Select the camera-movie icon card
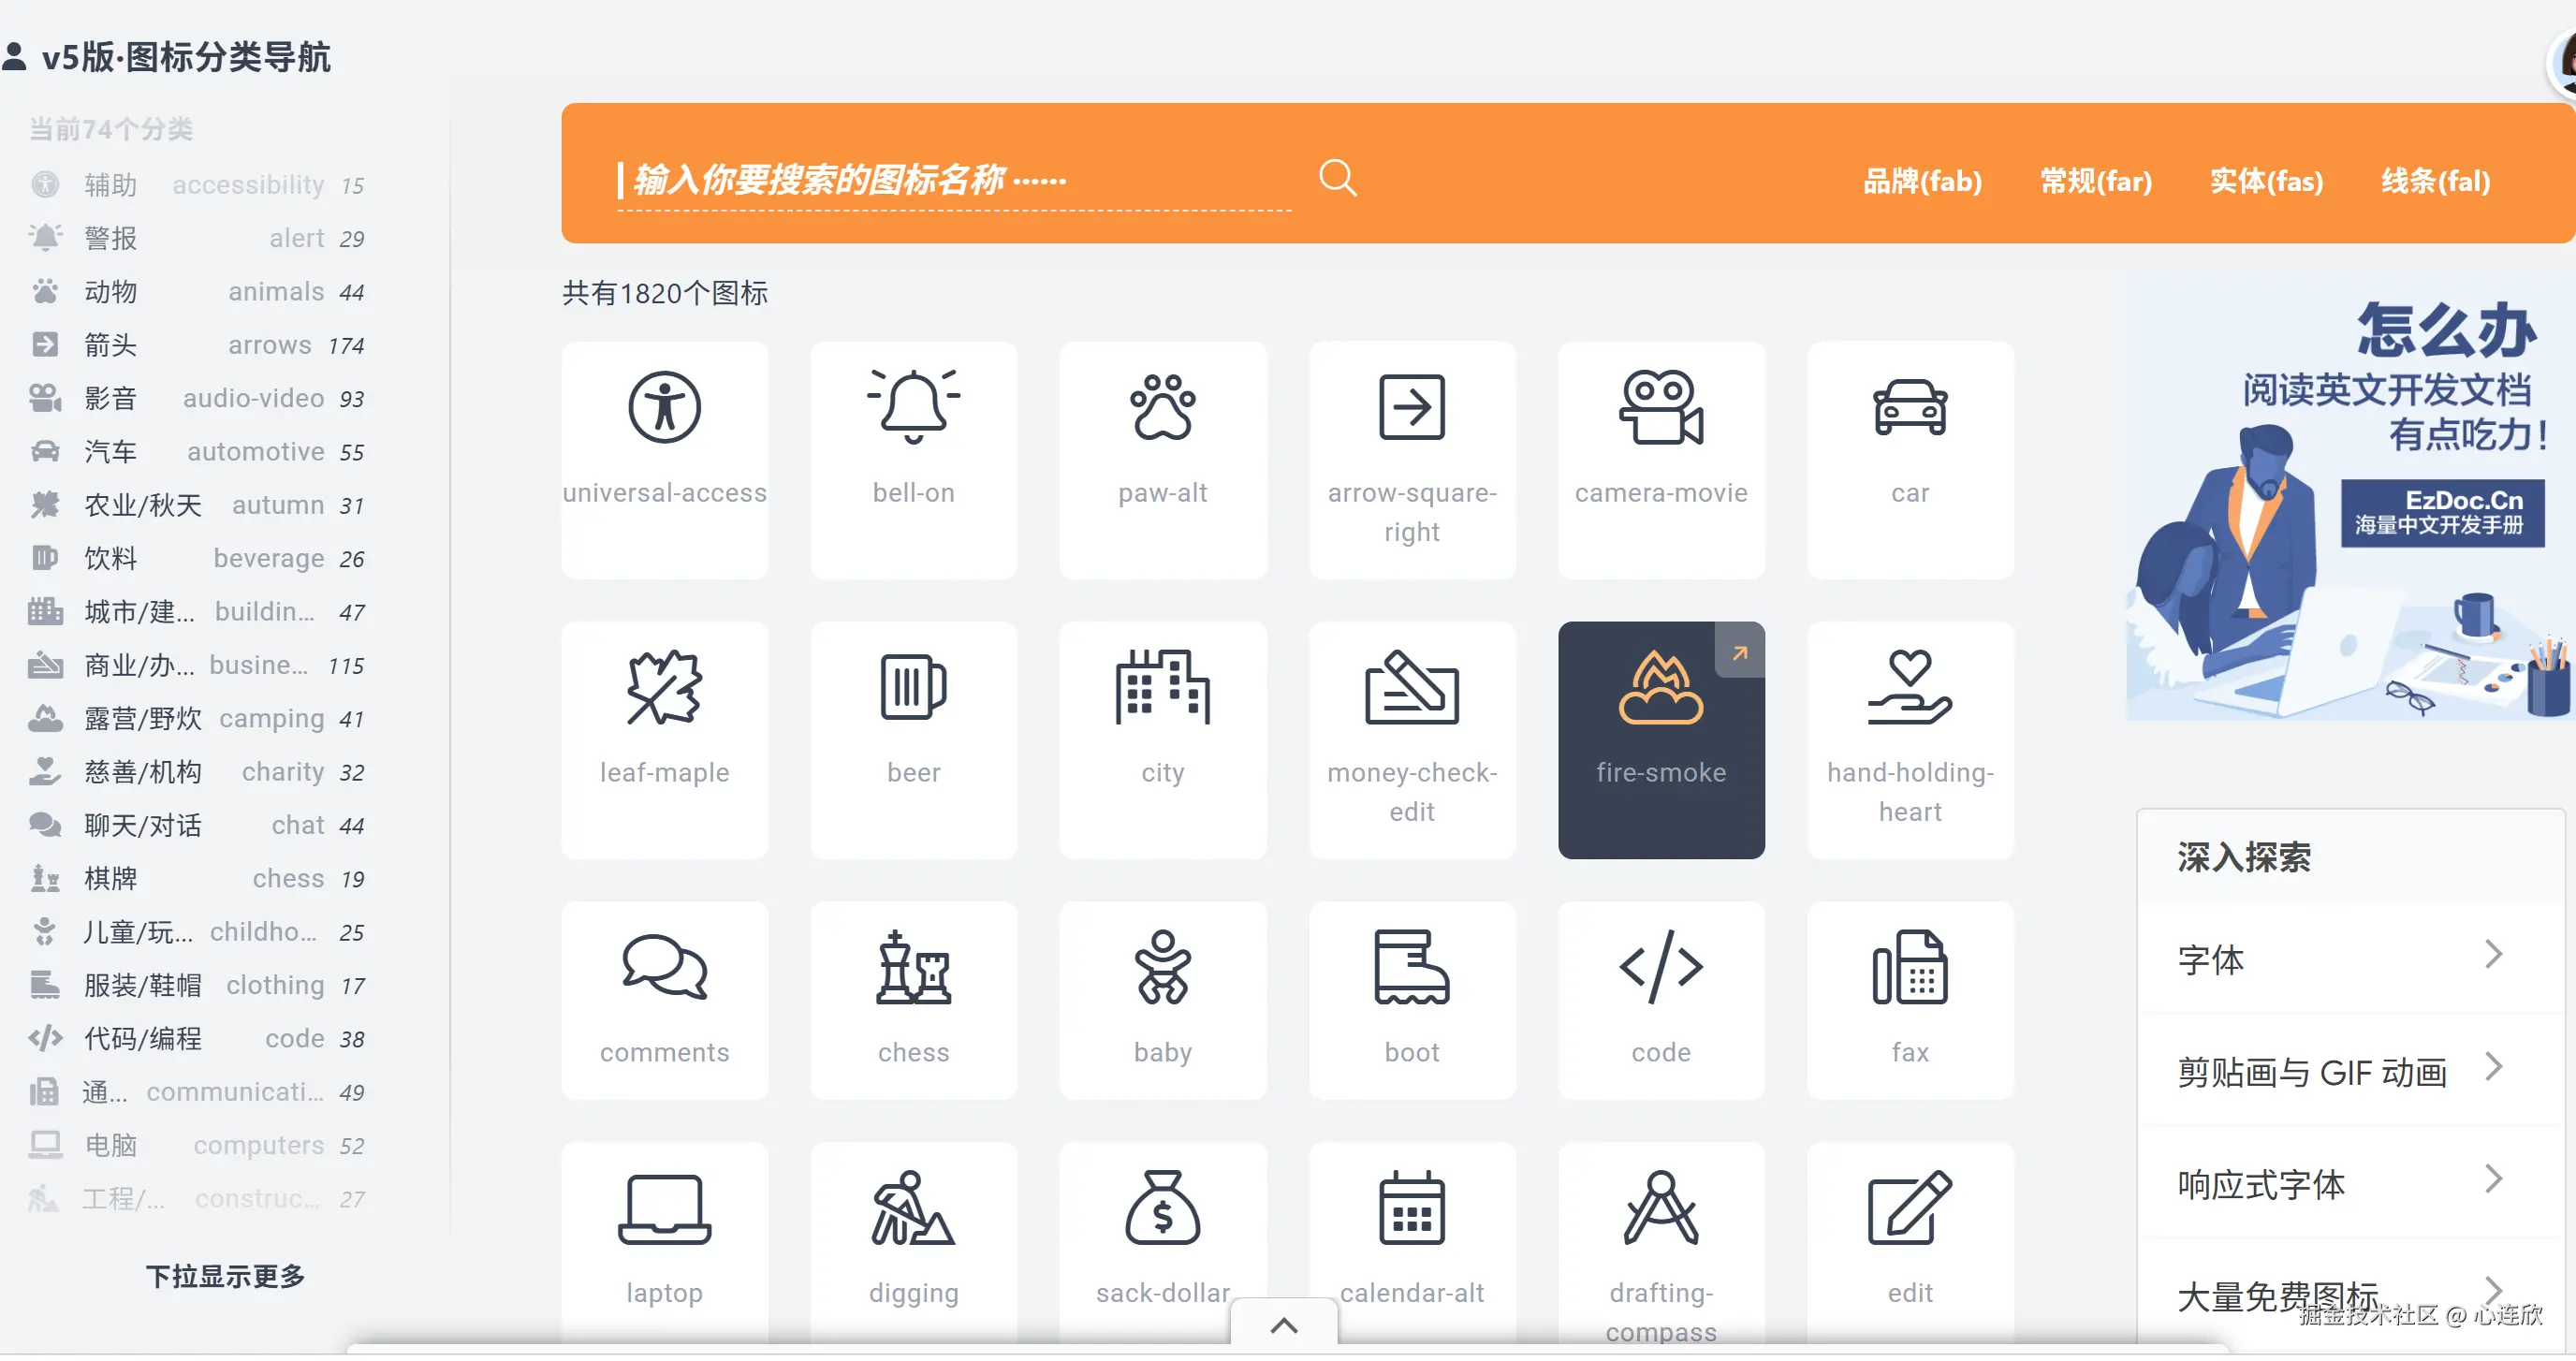 (x=1660, y=459)
